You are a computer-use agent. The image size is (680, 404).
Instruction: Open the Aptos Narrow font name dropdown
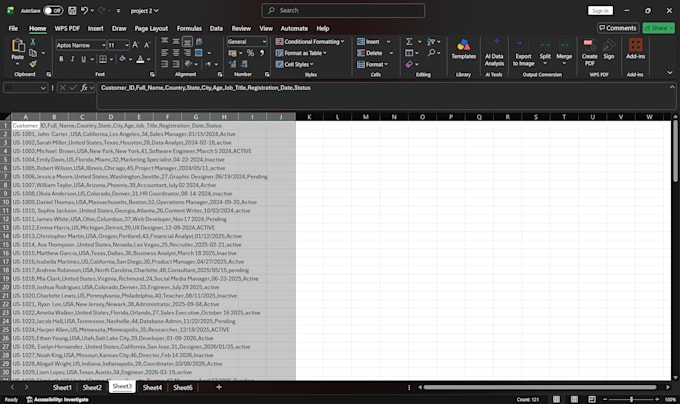coord(104,45)
